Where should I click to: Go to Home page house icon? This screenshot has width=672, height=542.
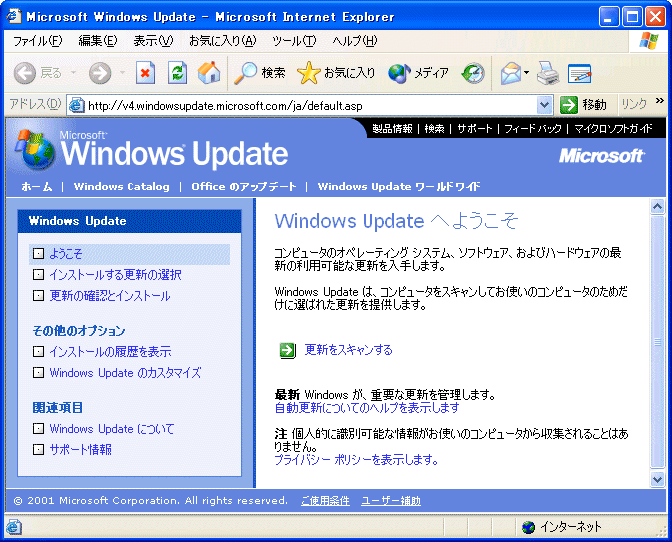(x=209, y=73)
